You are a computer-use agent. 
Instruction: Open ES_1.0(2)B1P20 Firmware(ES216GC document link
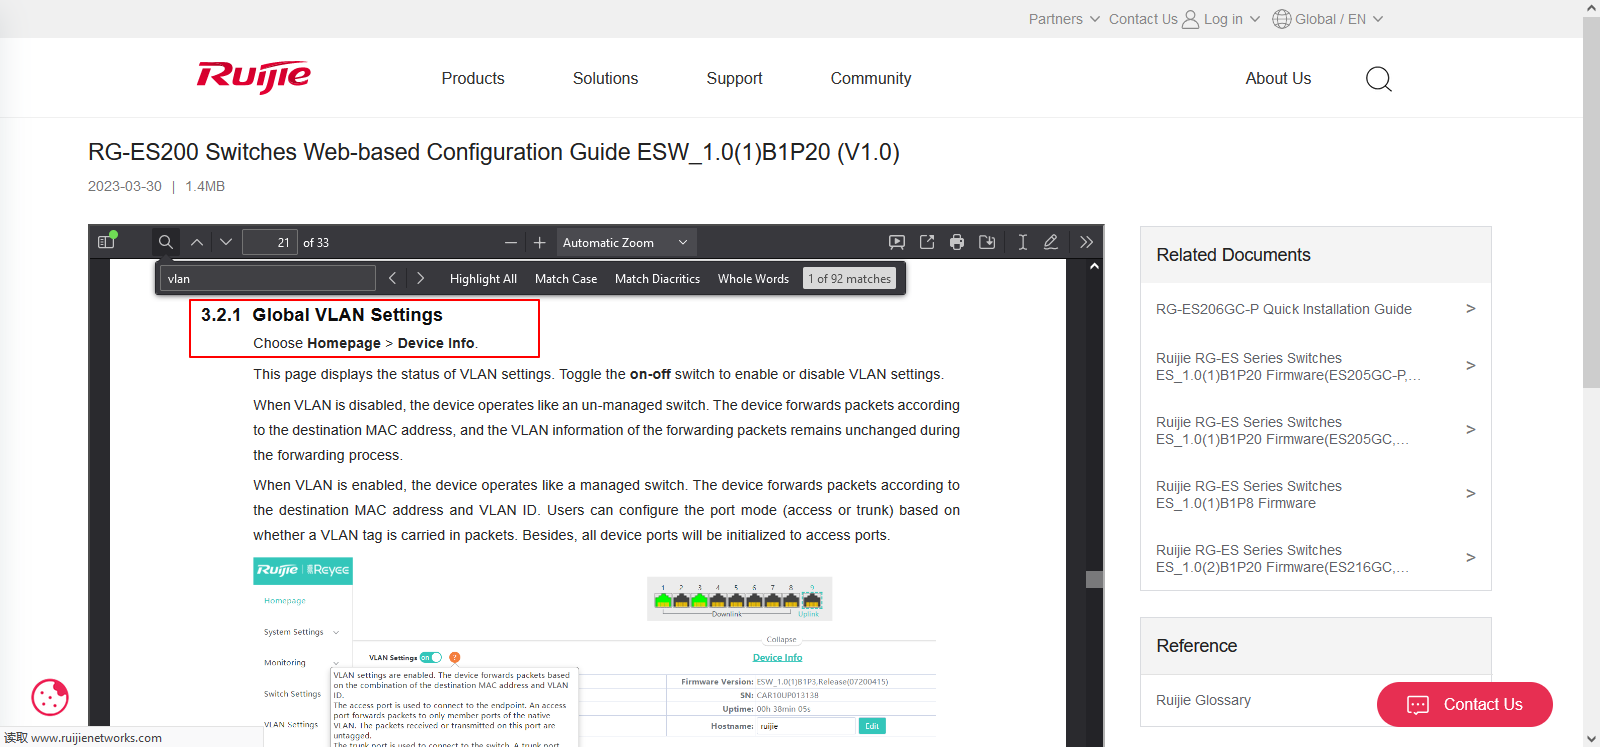(1283, 558)
